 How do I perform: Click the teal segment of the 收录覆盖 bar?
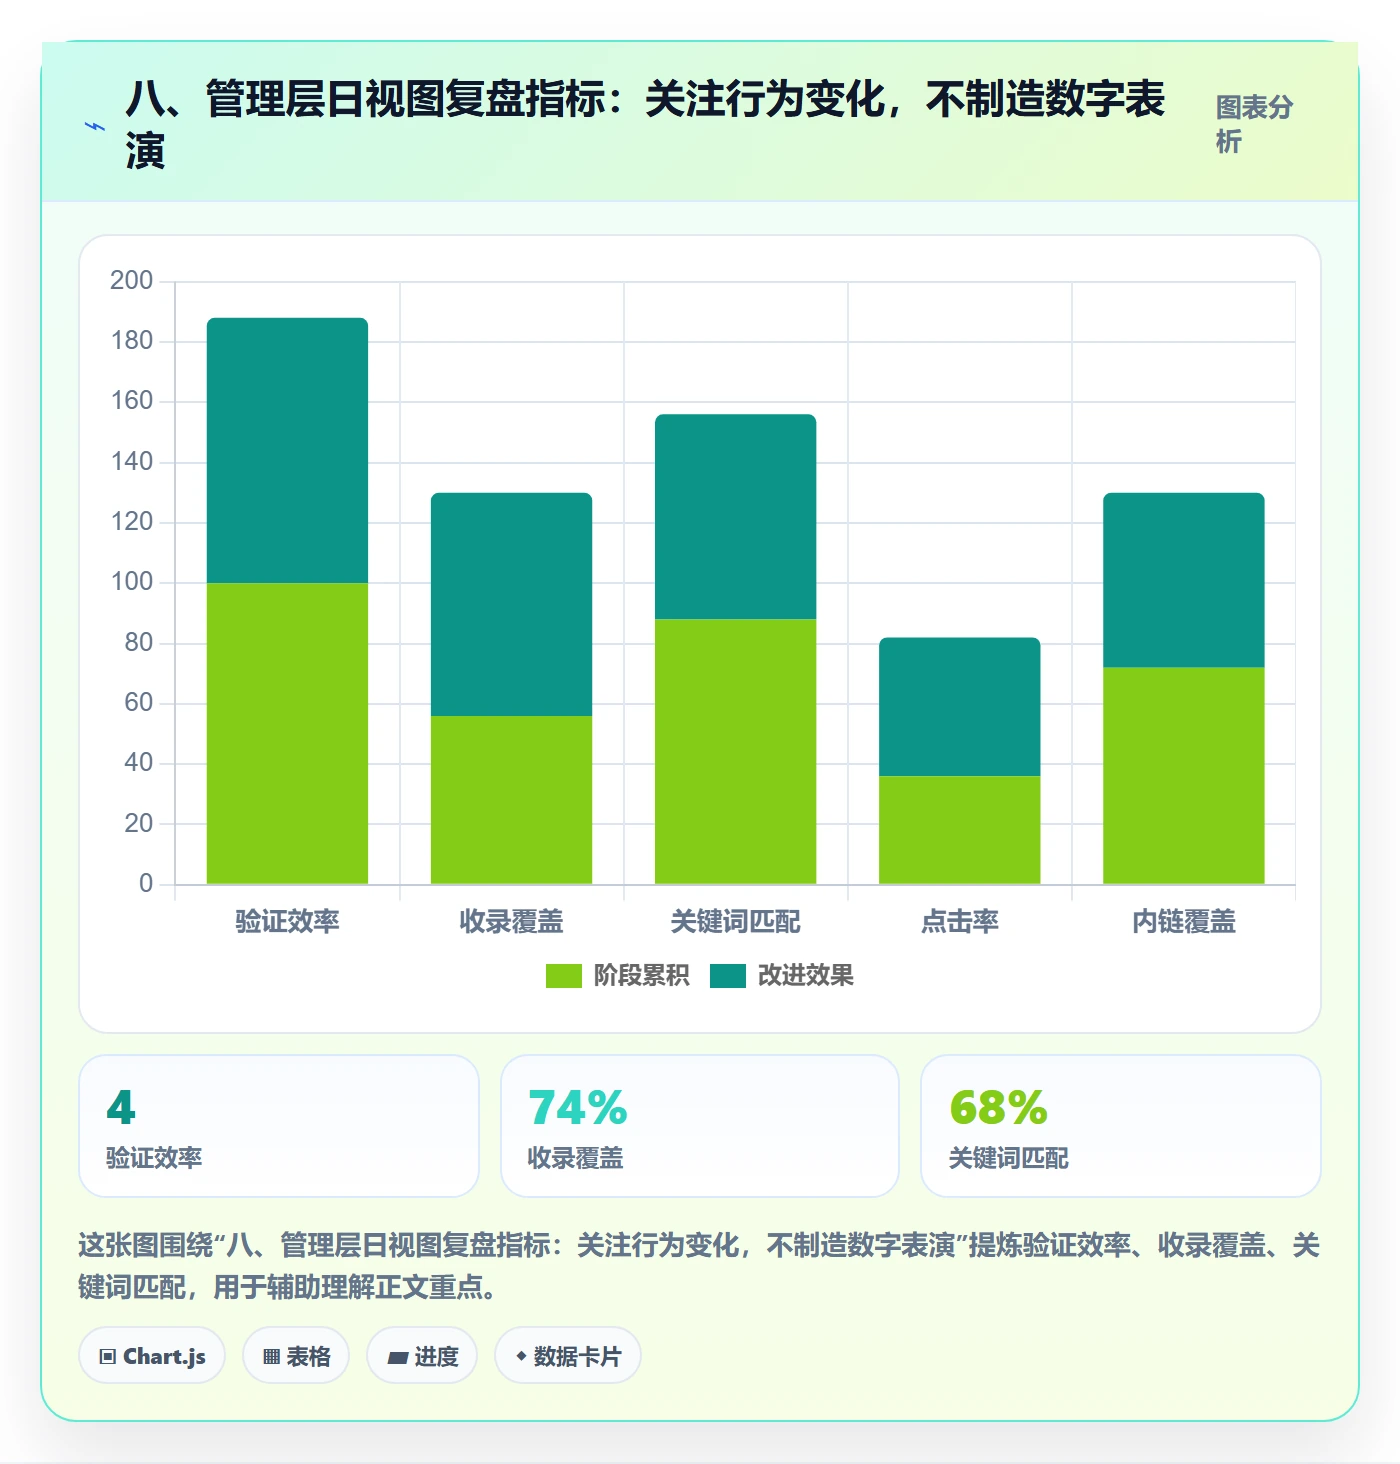511,604
